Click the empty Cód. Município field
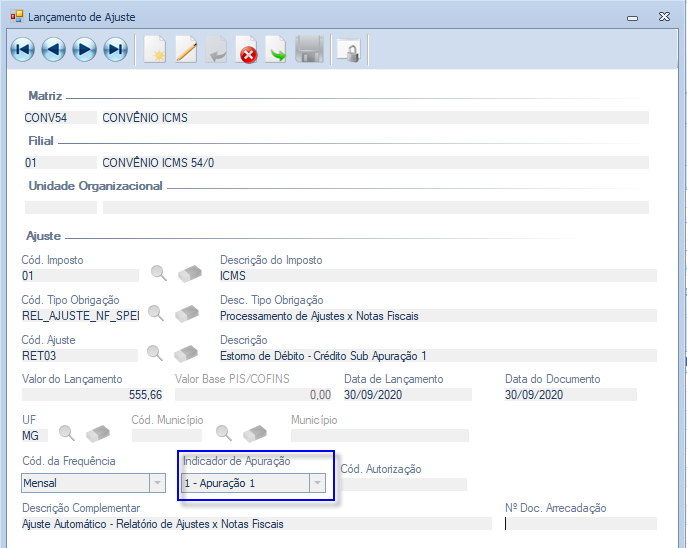 point(167,436)
